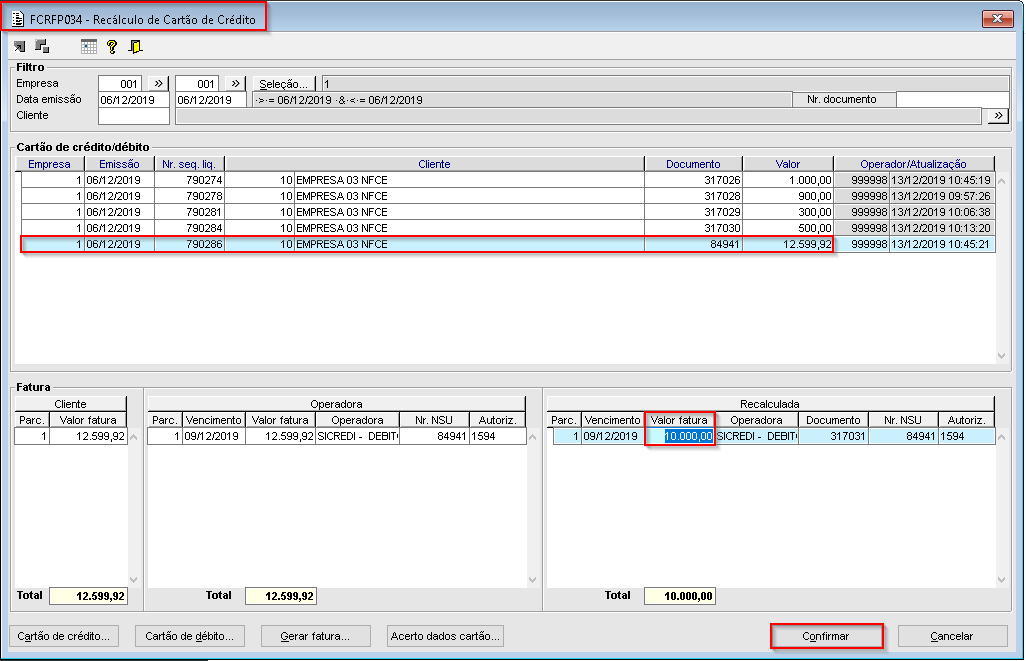Expand second Empresa lookup arrow button
The image size is (1026, 661).
click(235, 84)
